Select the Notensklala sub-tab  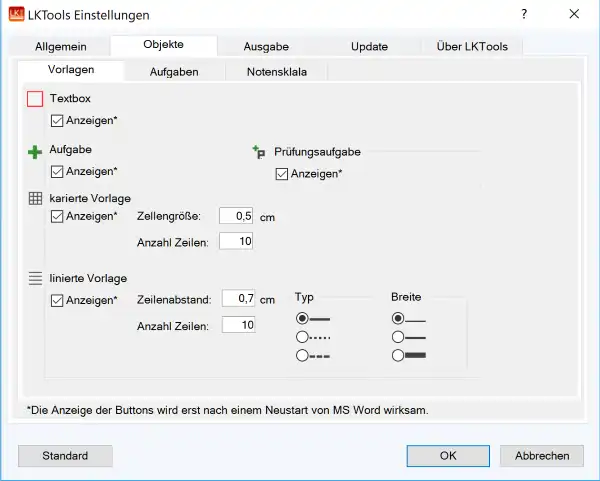[277, 72]
